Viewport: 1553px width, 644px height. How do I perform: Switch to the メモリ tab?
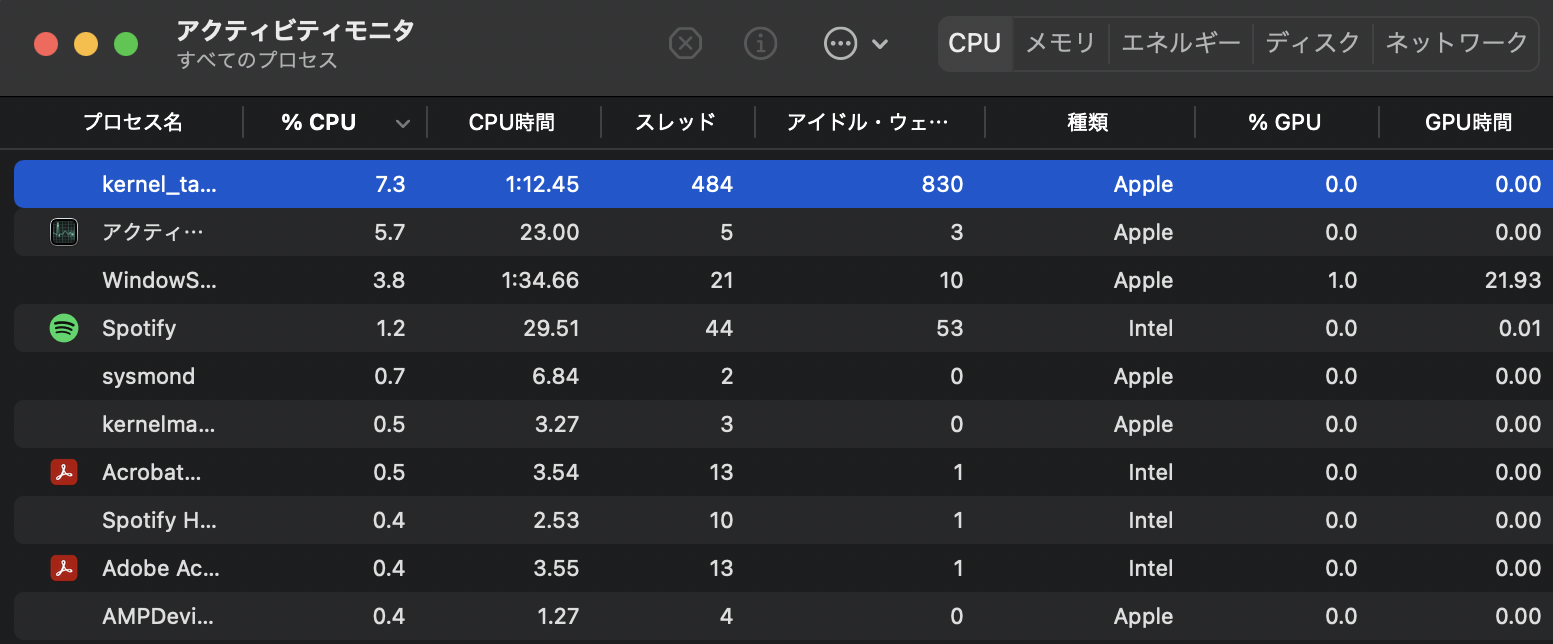[x=1060, y=43]
